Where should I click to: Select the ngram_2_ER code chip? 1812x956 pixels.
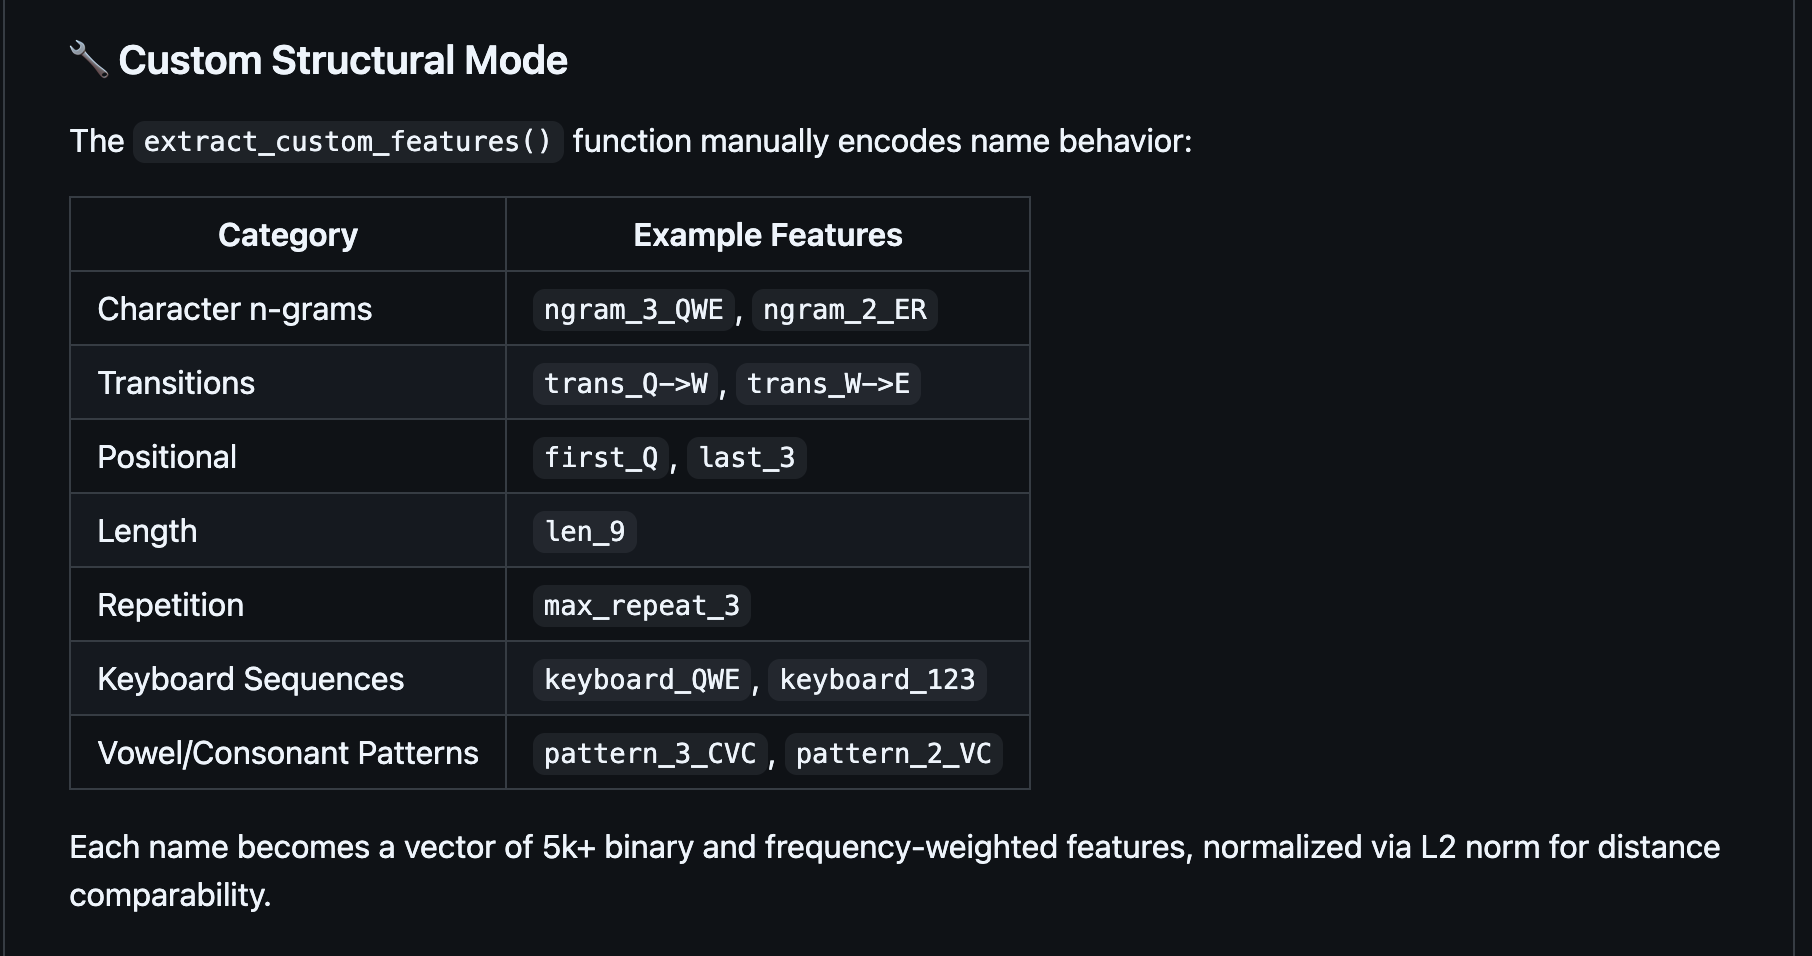tap(844, 310)
